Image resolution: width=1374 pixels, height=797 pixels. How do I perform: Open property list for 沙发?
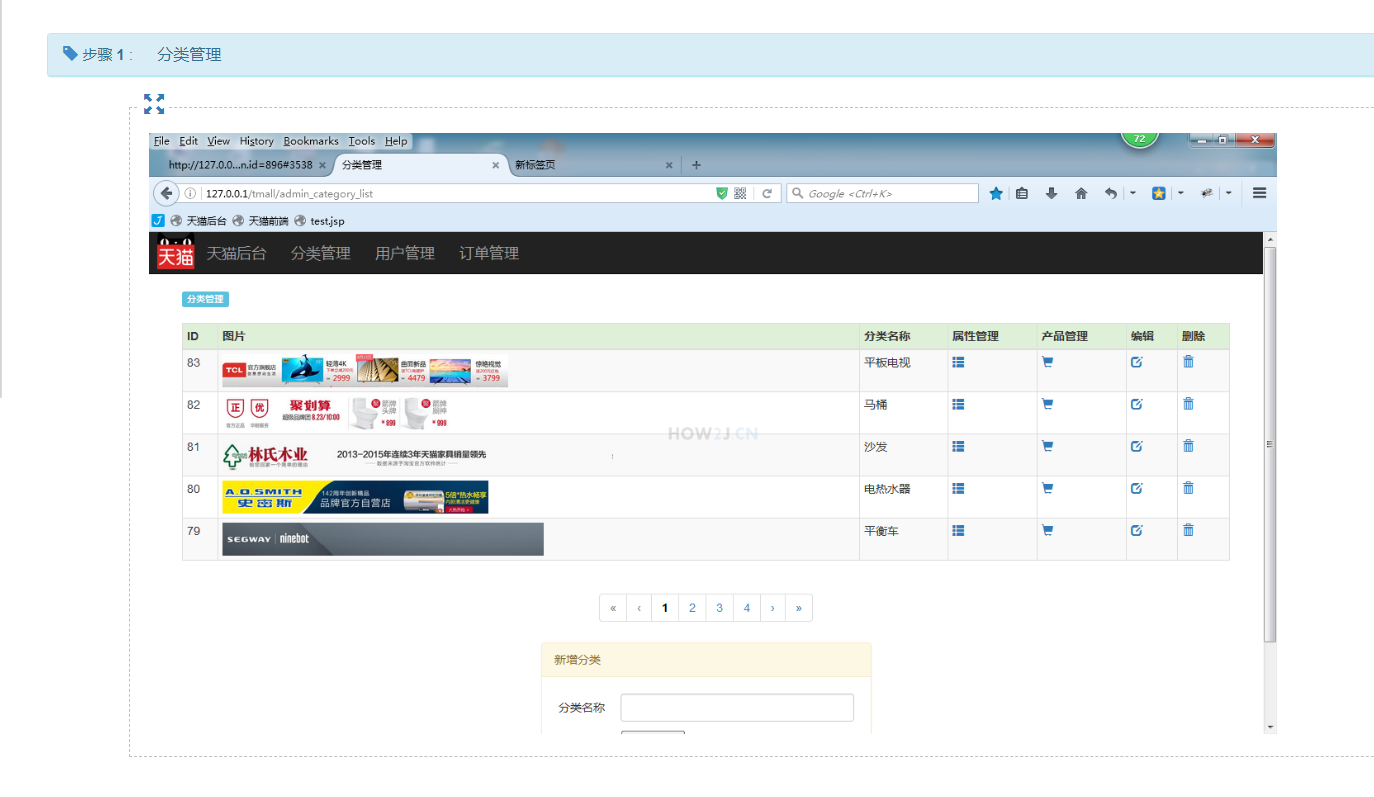point(958,446)
